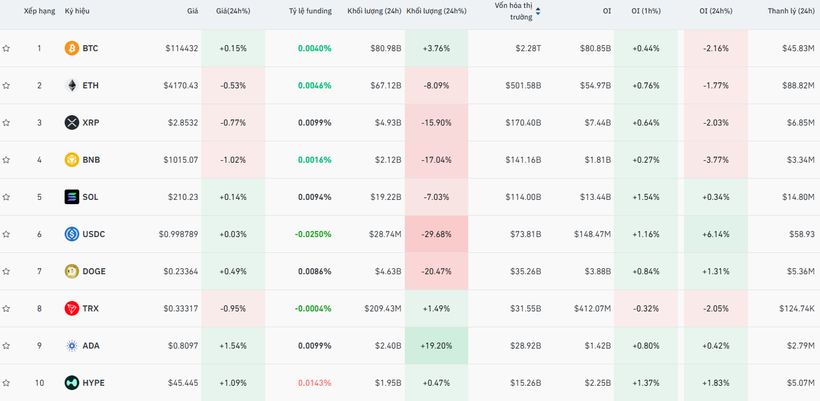Viewport: 820px width, 401px height.
Task: Toggle the favorite star for ETH
Action: [x=6, y=85]
